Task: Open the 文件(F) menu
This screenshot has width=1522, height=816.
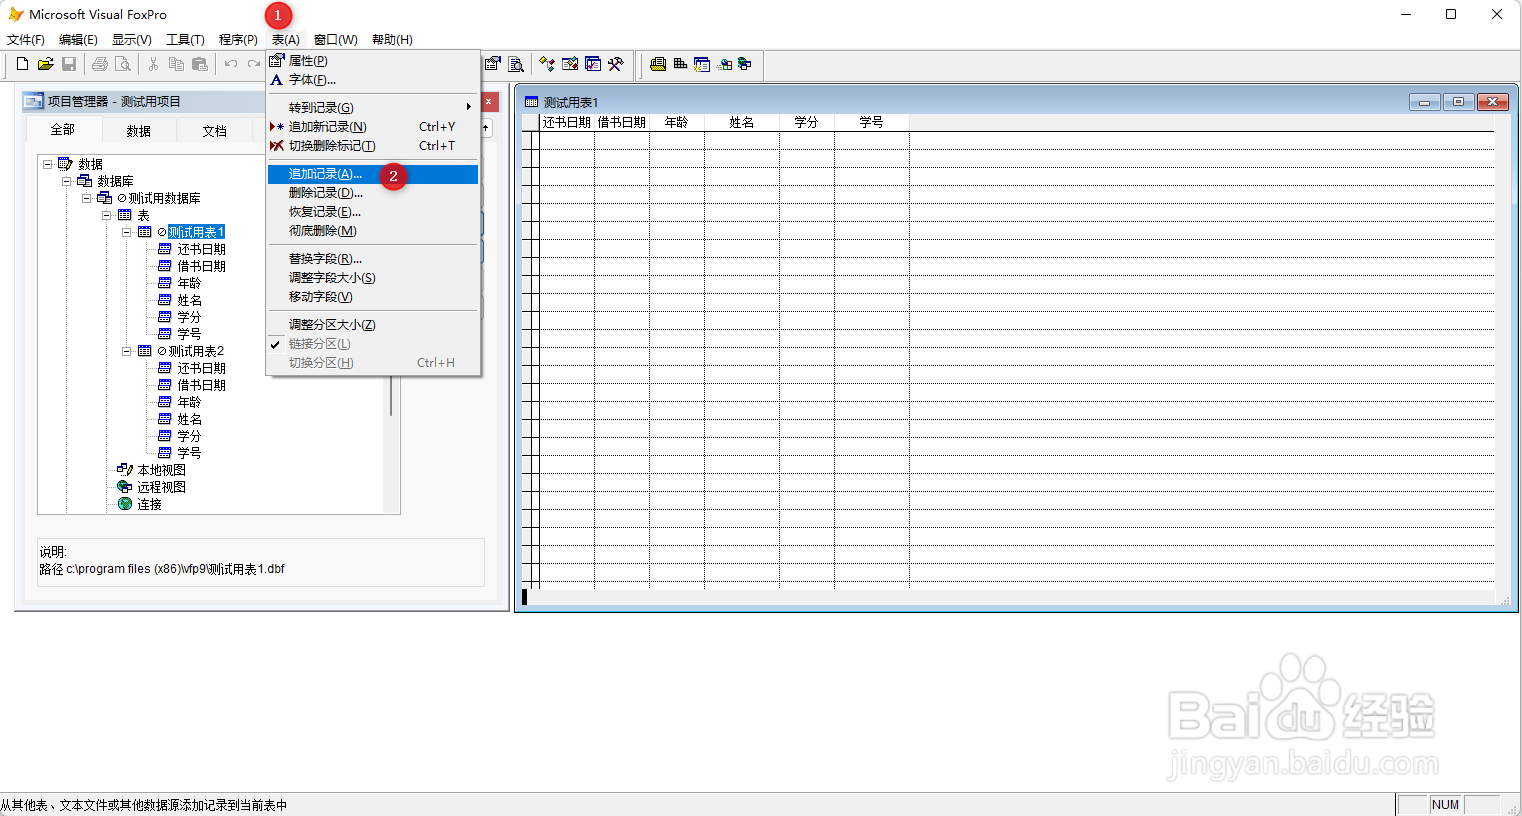Action: (x=26, y=40)
